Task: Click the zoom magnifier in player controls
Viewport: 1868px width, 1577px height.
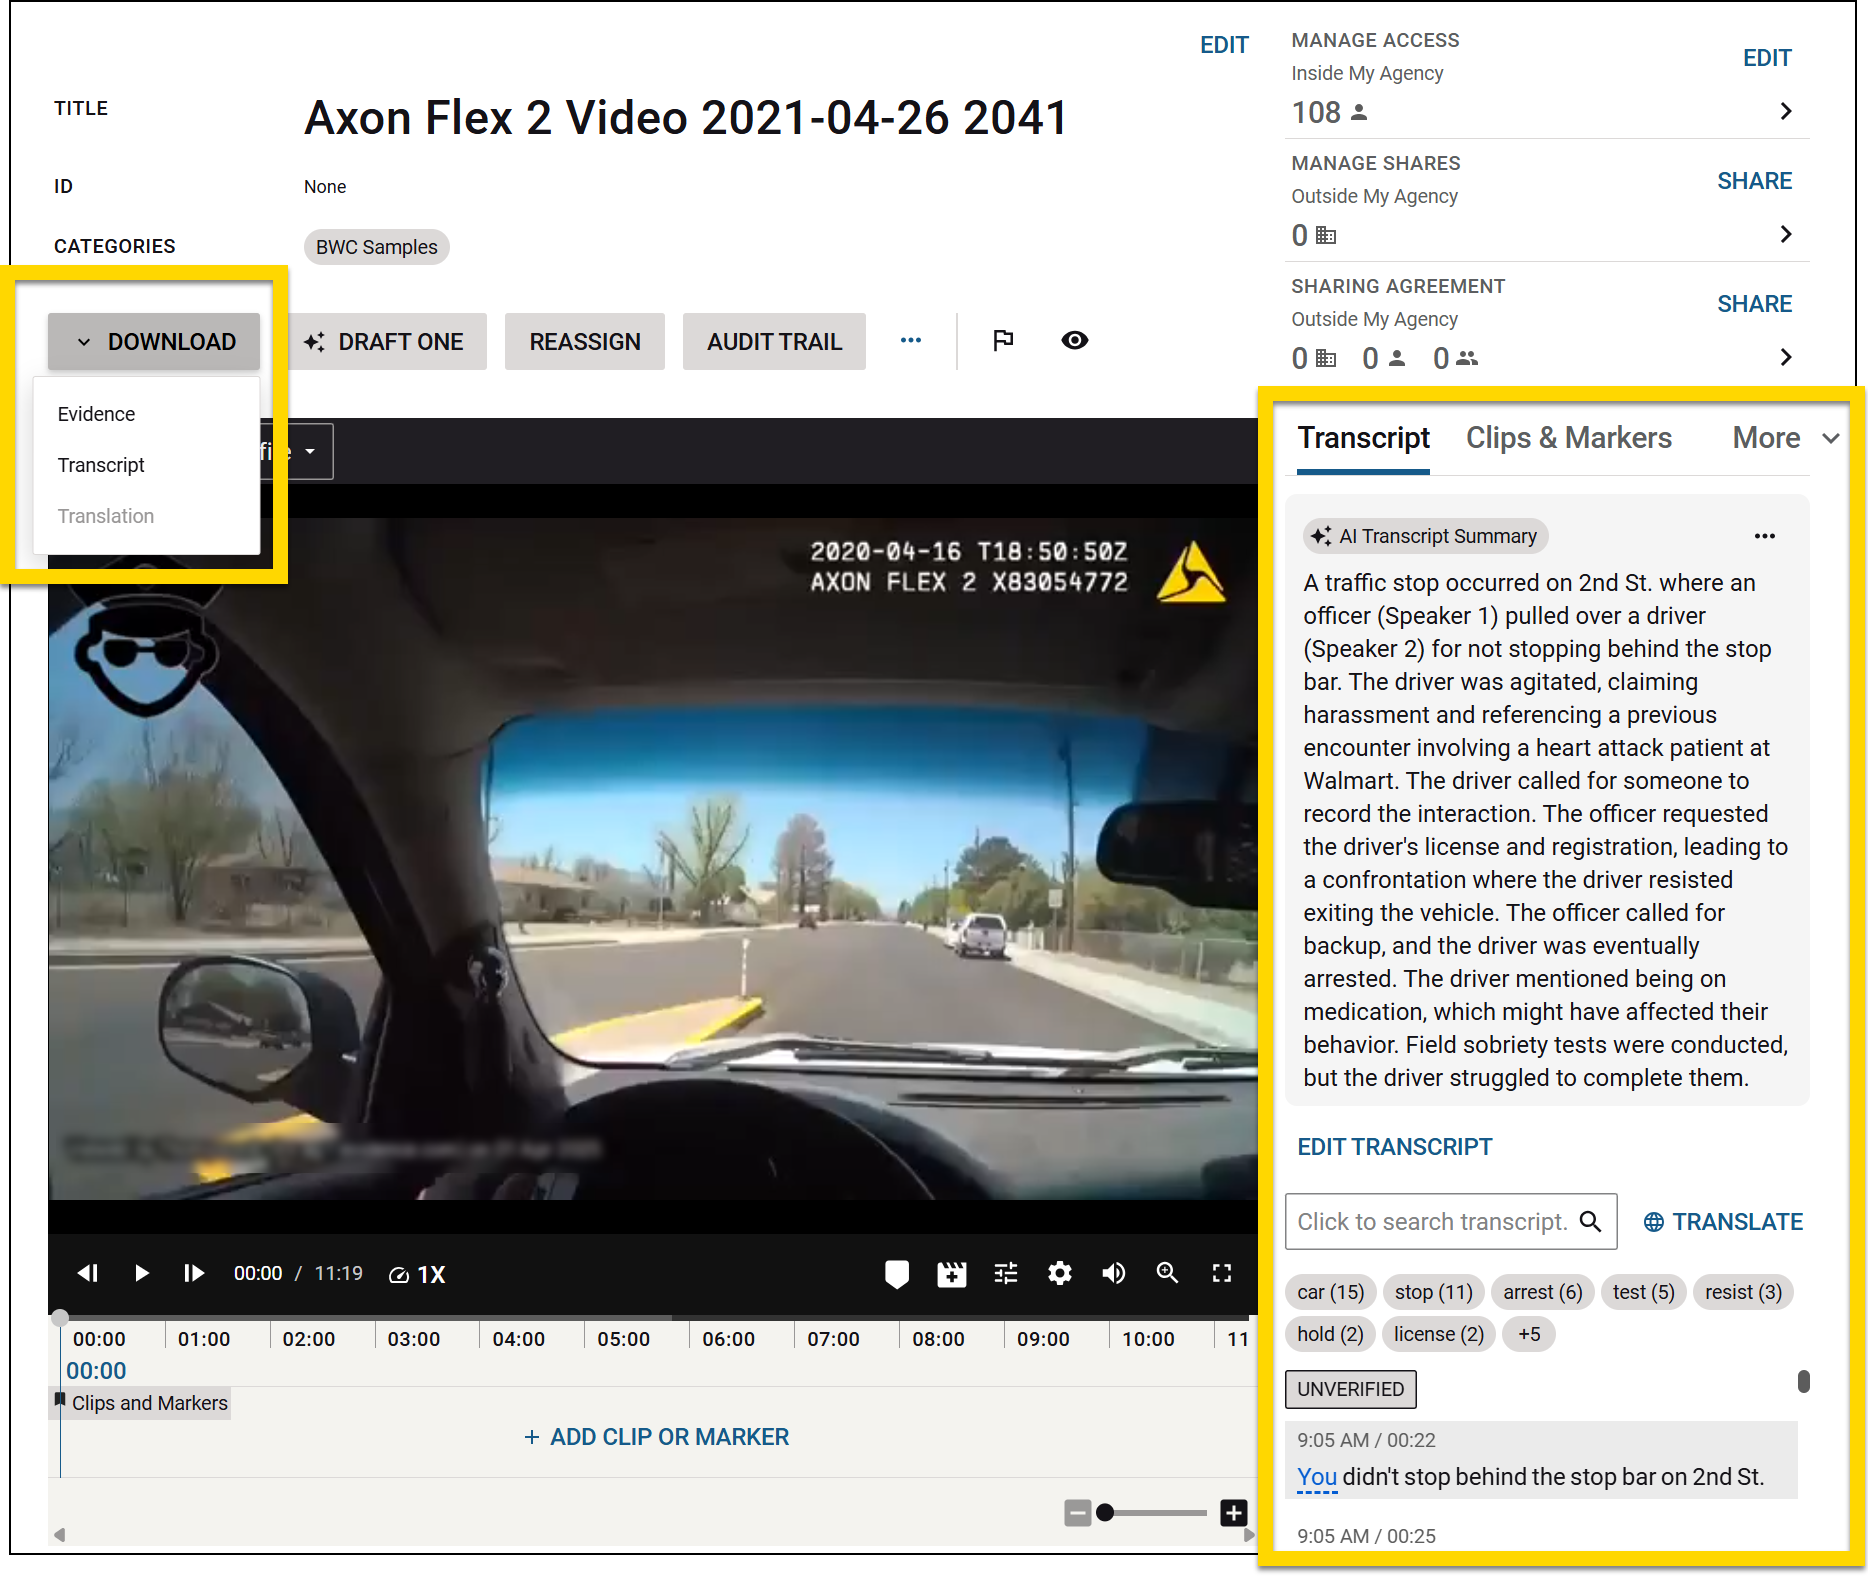Action: (x=1167, y=1273)
